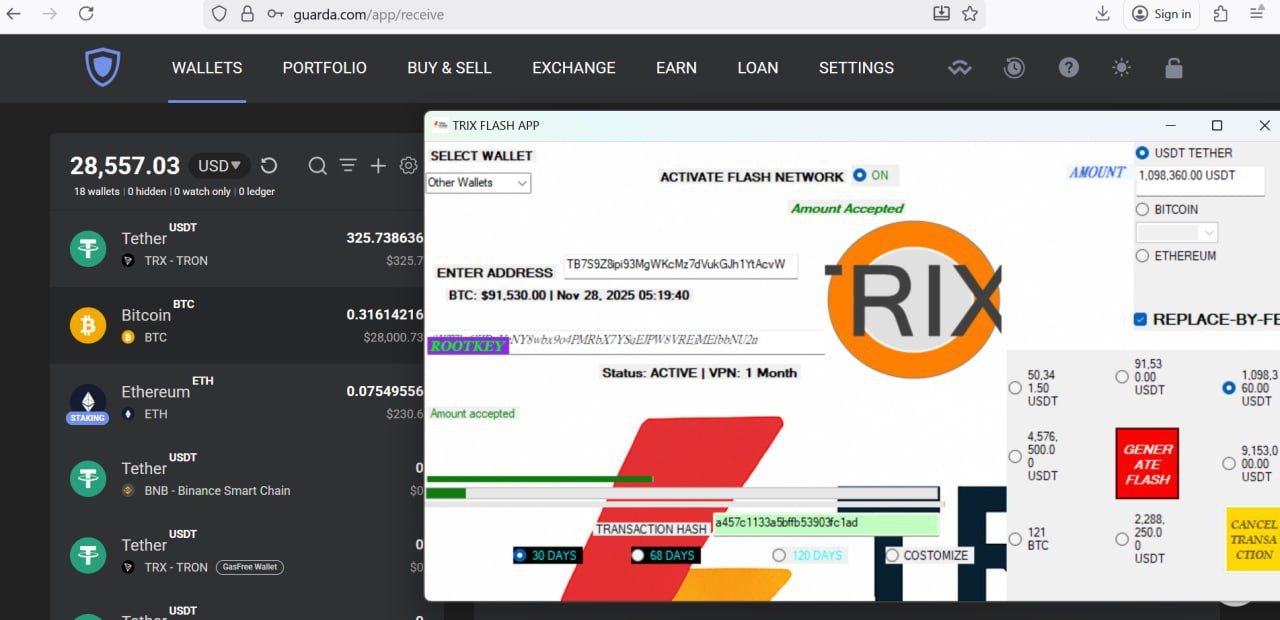Lock the wallet with the padlock icon

tap(1174, 67)
